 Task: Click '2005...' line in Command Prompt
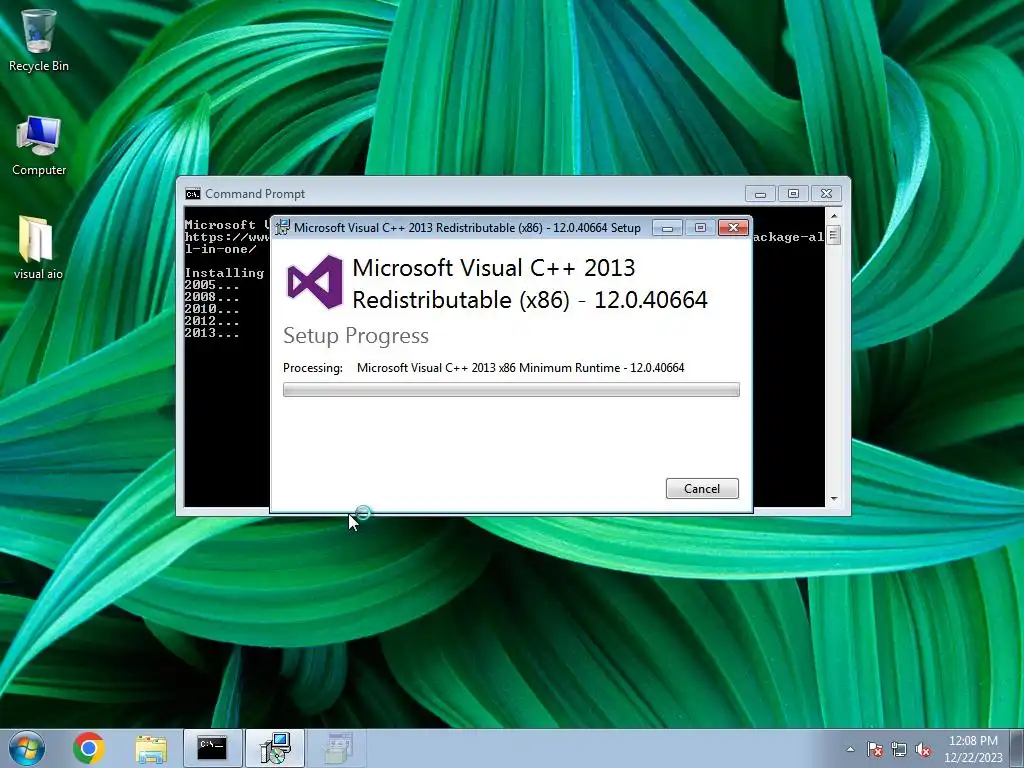212,285
